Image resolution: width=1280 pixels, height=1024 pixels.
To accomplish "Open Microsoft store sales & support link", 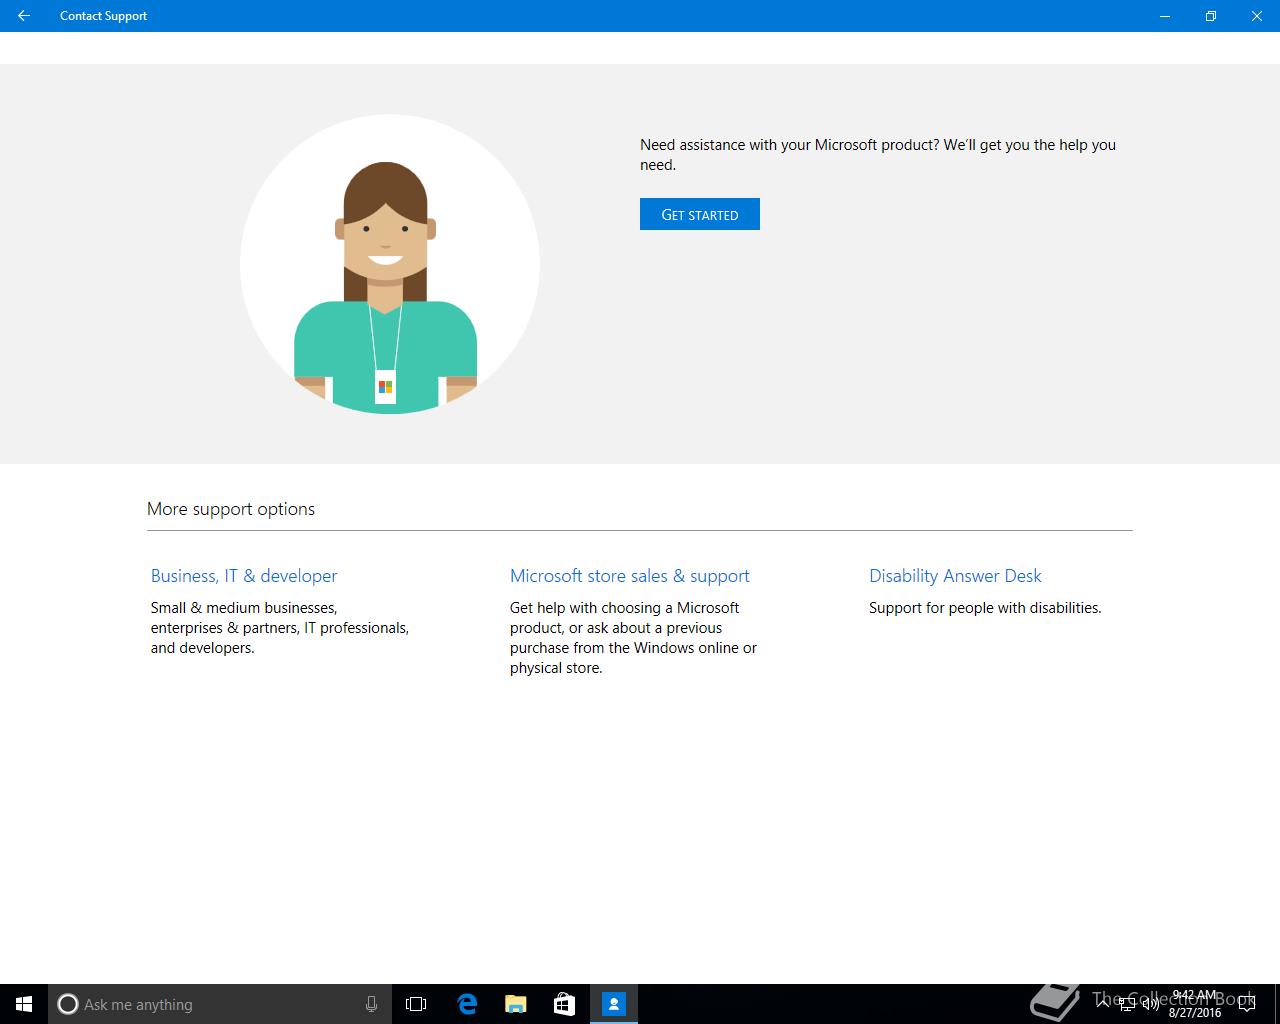I will 629,576.
